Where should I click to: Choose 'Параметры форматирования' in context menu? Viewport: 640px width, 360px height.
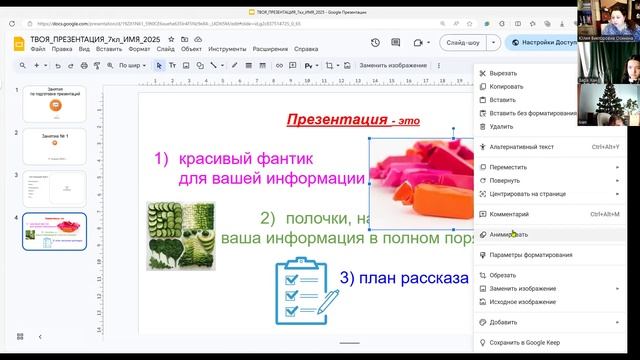[550, 255]
